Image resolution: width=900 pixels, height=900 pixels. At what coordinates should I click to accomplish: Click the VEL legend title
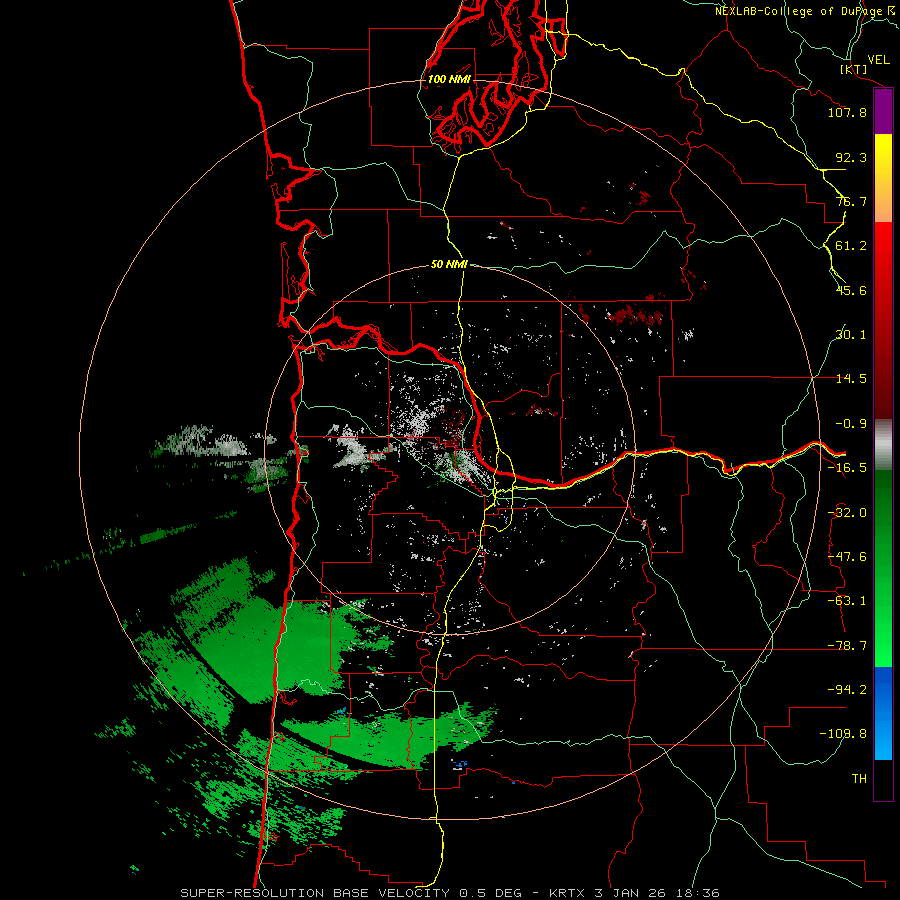(x=879, y=60)
